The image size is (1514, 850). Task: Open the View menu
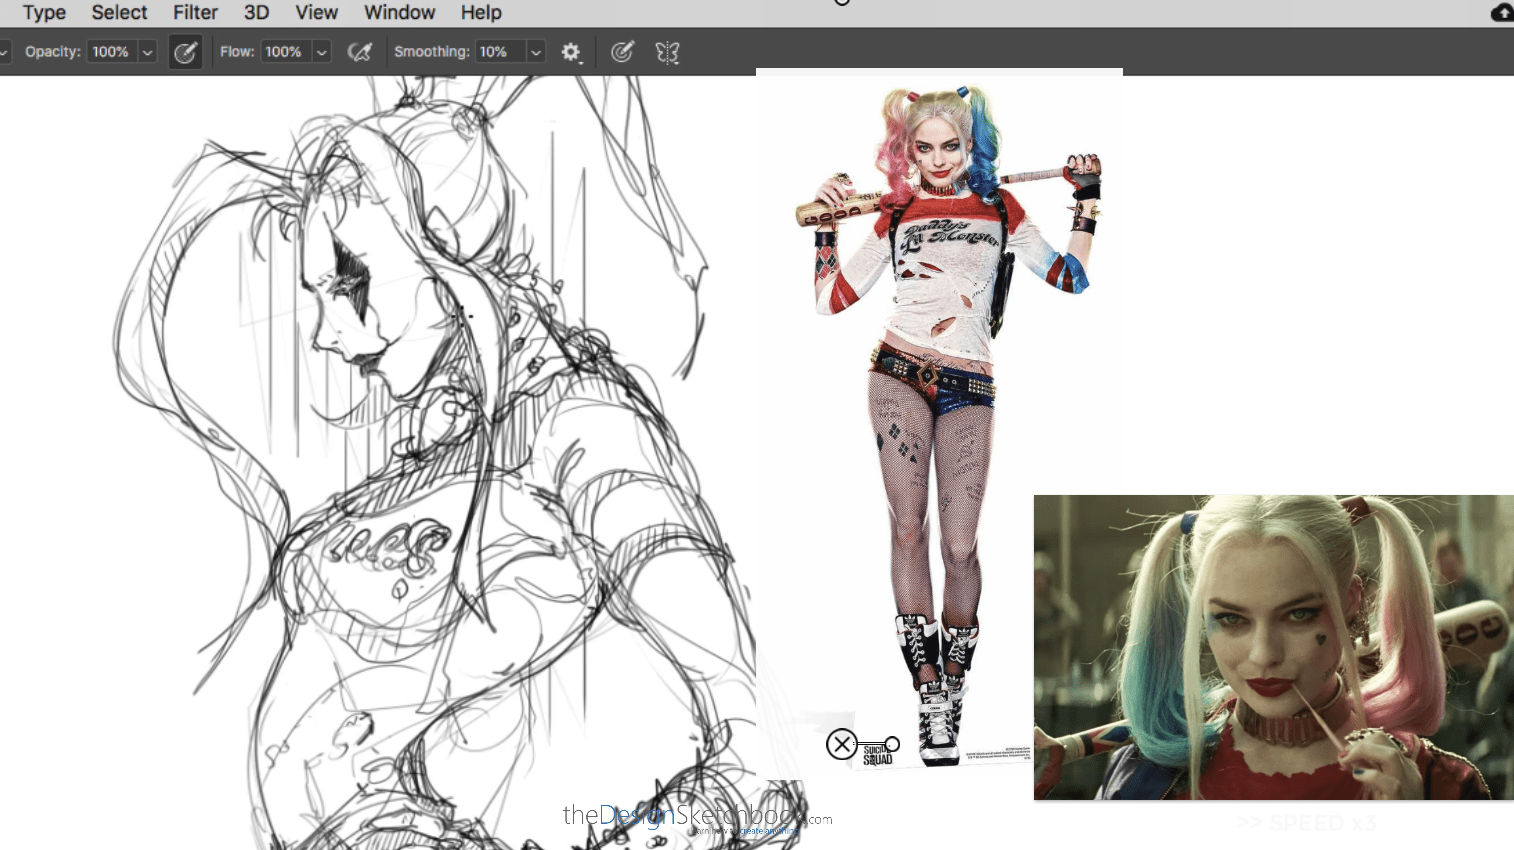pyautogui.click(x=316, y=13)
